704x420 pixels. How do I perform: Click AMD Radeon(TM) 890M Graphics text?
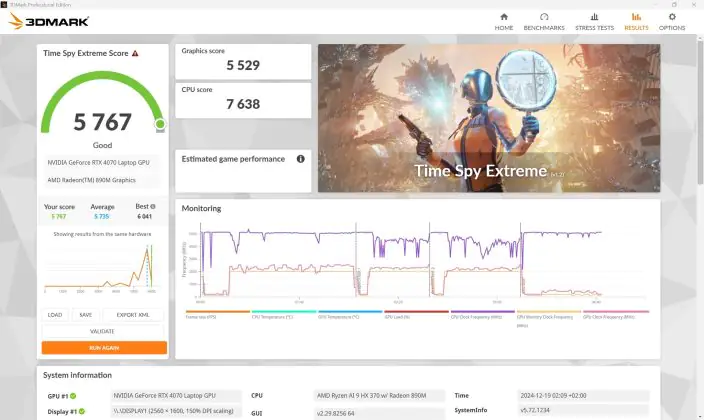click(x=92, y=180)
